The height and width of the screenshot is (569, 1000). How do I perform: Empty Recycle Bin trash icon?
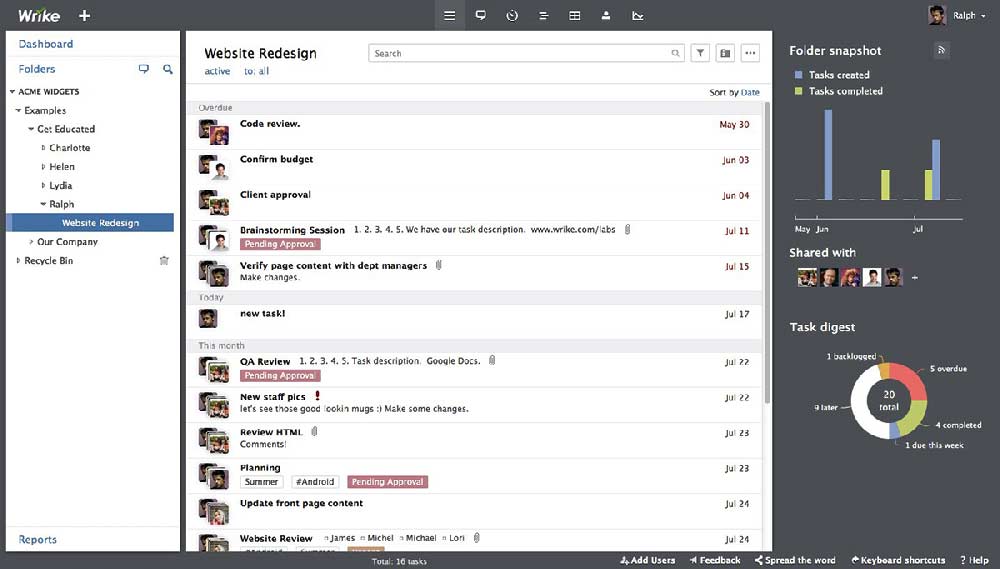[x=164, y=260]
